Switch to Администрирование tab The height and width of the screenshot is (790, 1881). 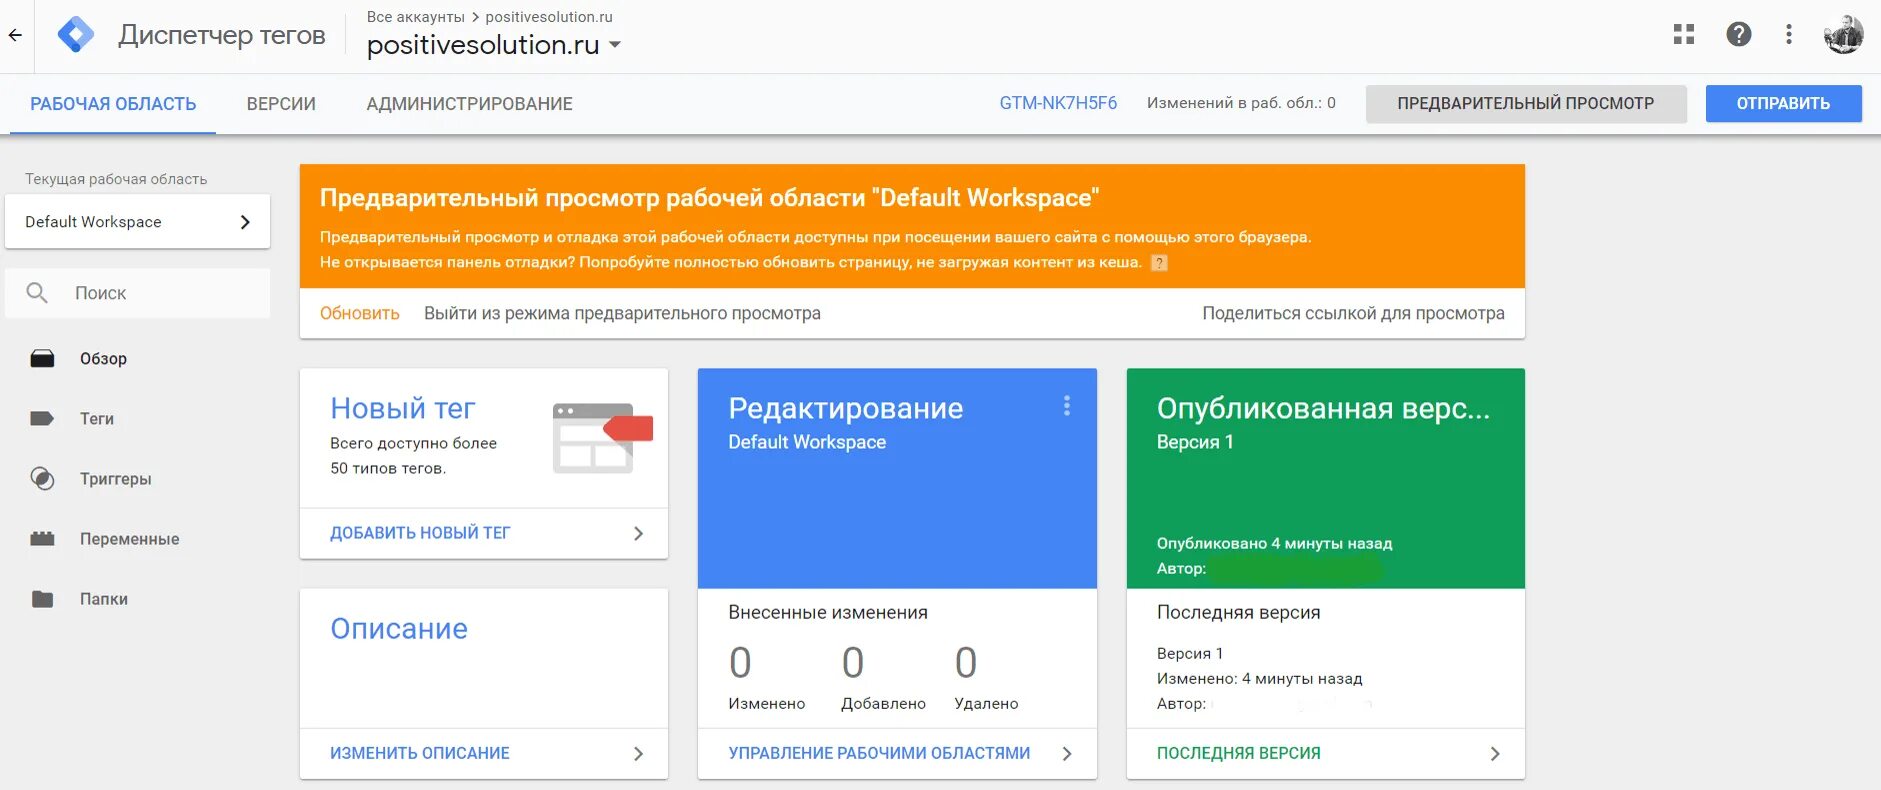[x=469, y=104]
